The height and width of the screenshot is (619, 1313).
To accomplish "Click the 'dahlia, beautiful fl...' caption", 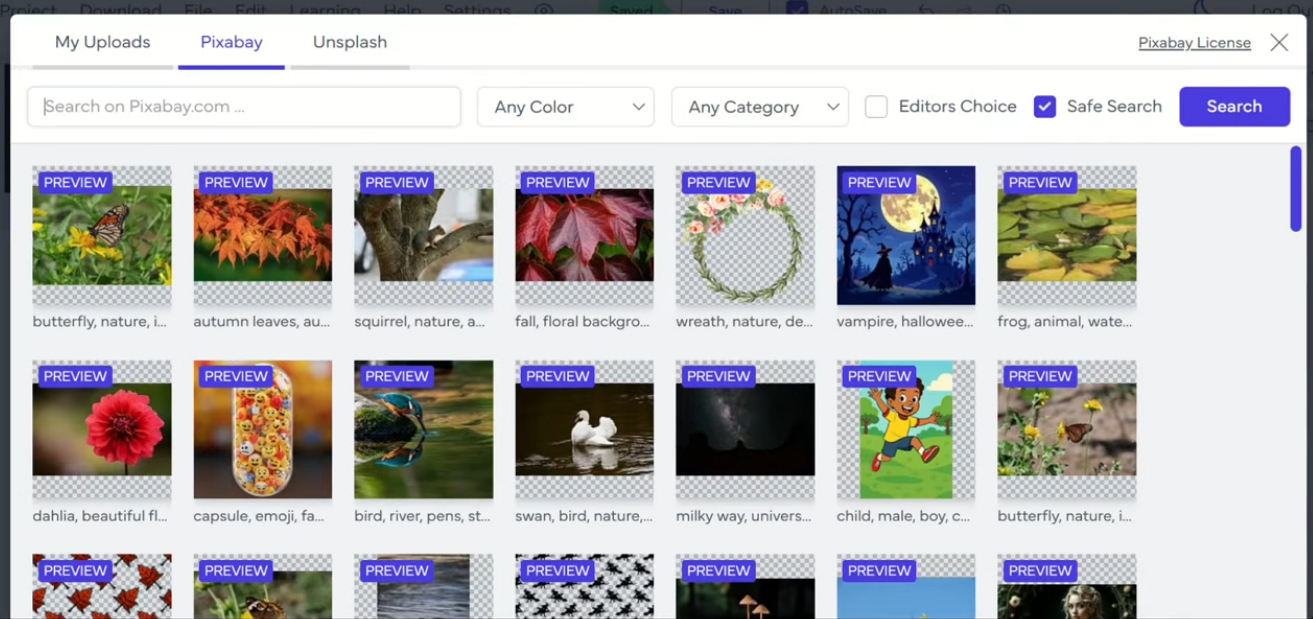I will coord(100,516).
